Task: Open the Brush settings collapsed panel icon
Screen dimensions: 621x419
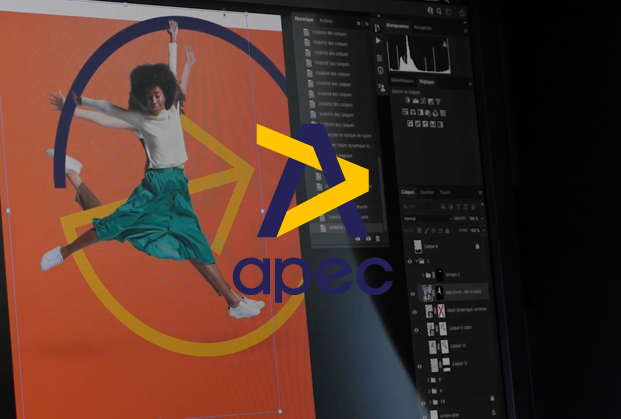Action: click(377, 27)
